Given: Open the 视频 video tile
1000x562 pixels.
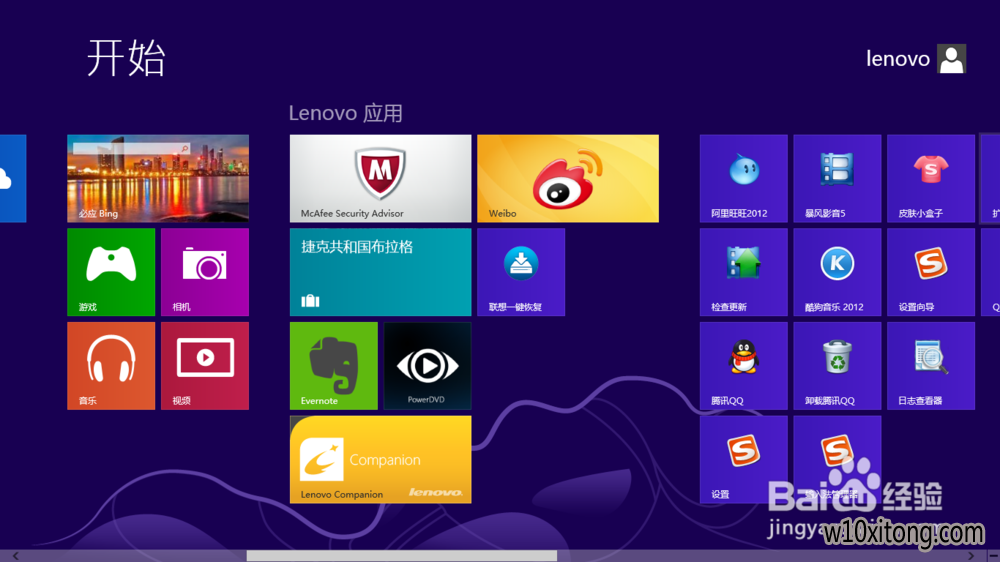Looking at the screenshot, I should tap(205, 366).
